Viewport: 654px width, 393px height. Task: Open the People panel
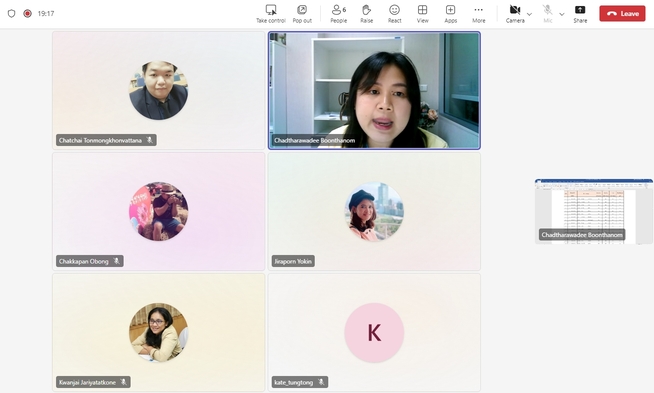click(x=339, y=13)
